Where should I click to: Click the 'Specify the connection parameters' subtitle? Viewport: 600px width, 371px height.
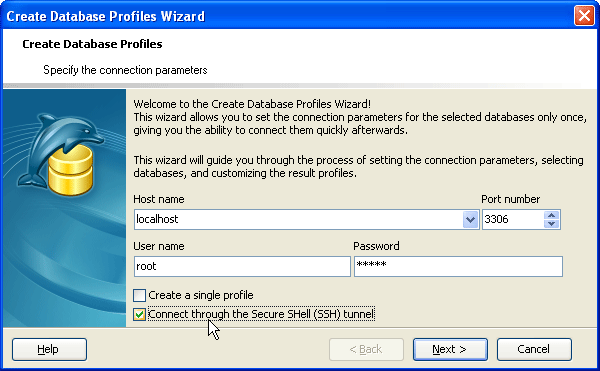tap(125, 70)
